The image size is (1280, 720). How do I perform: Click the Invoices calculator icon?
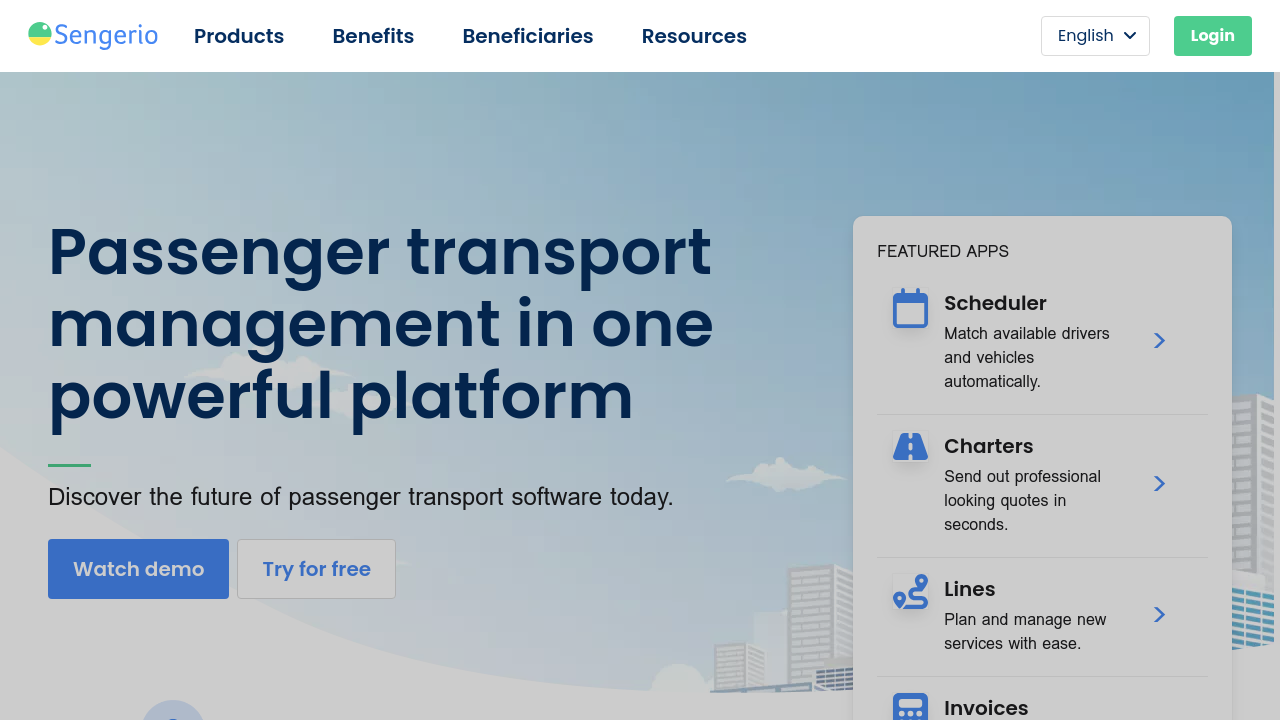(x=910, y=707)
